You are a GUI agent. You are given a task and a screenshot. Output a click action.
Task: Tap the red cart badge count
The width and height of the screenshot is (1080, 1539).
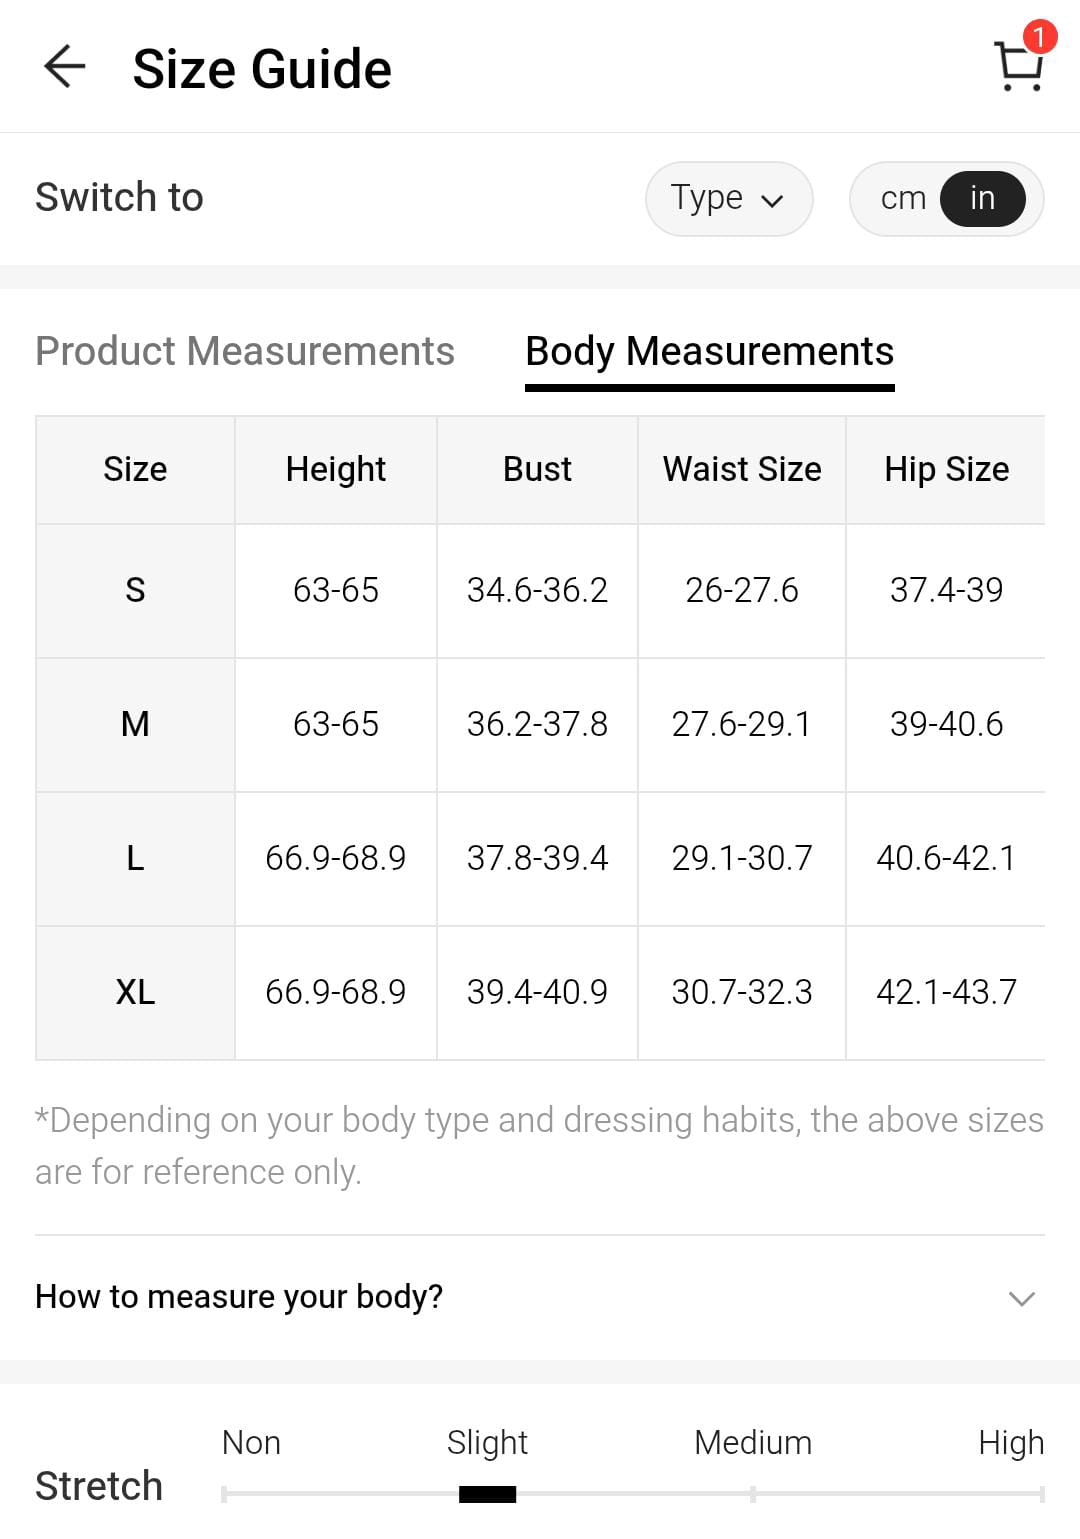[x=1039, y=37]
